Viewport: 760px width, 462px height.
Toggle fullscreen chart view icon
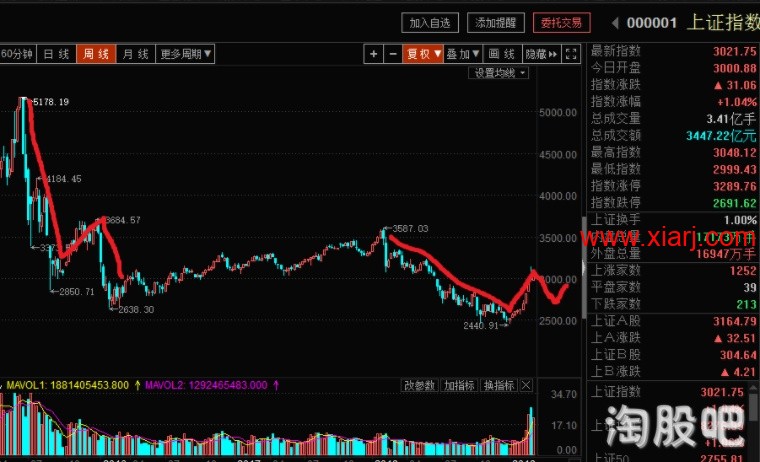[x=571, y=54]
